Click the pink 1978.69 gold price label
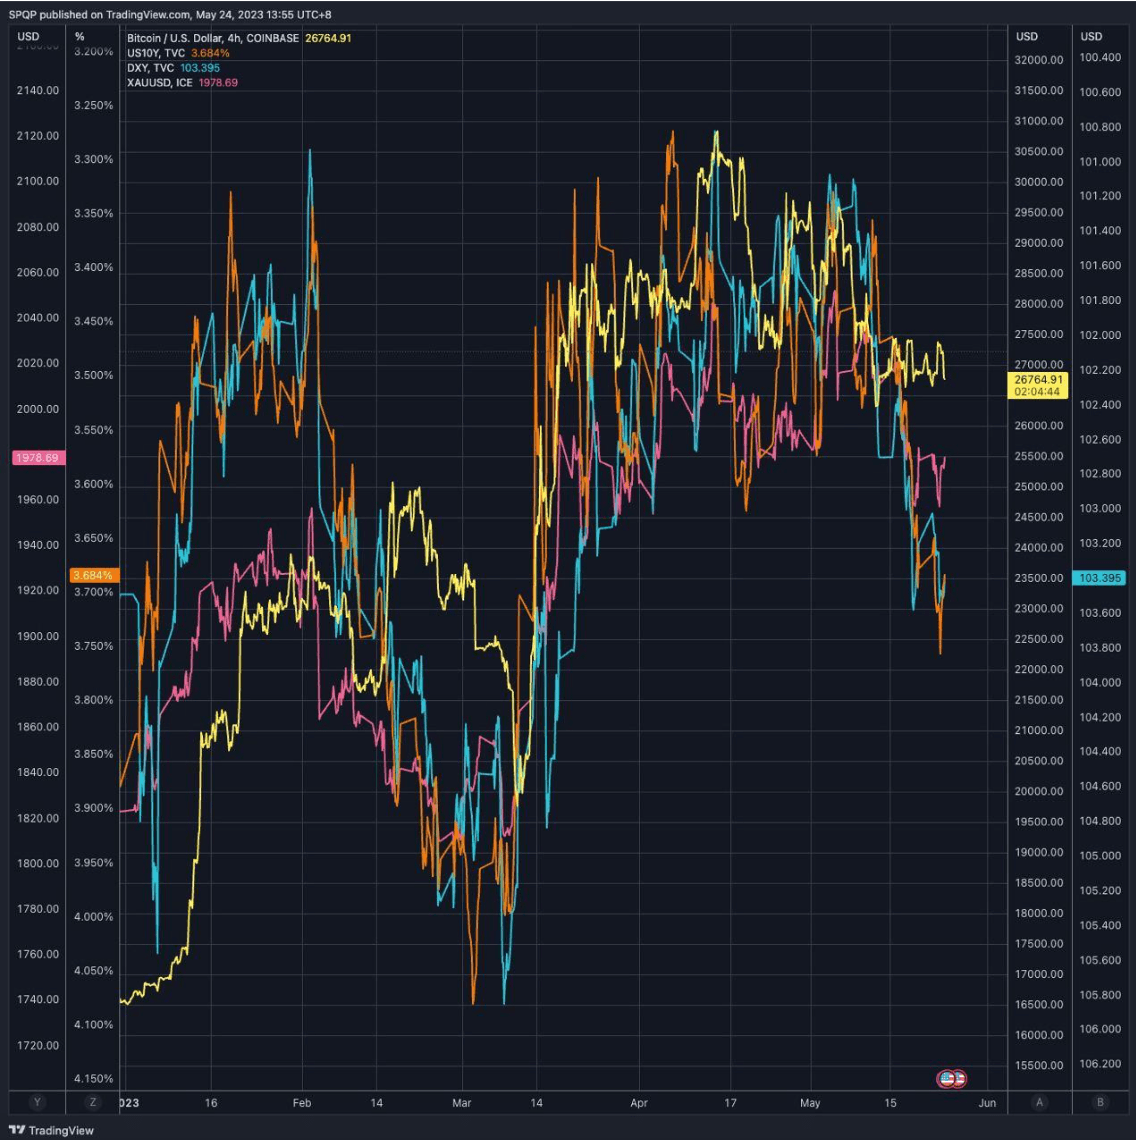The height and width of the screenshot is (1140, 1136). pyautogui.click(x=37, y=457)
